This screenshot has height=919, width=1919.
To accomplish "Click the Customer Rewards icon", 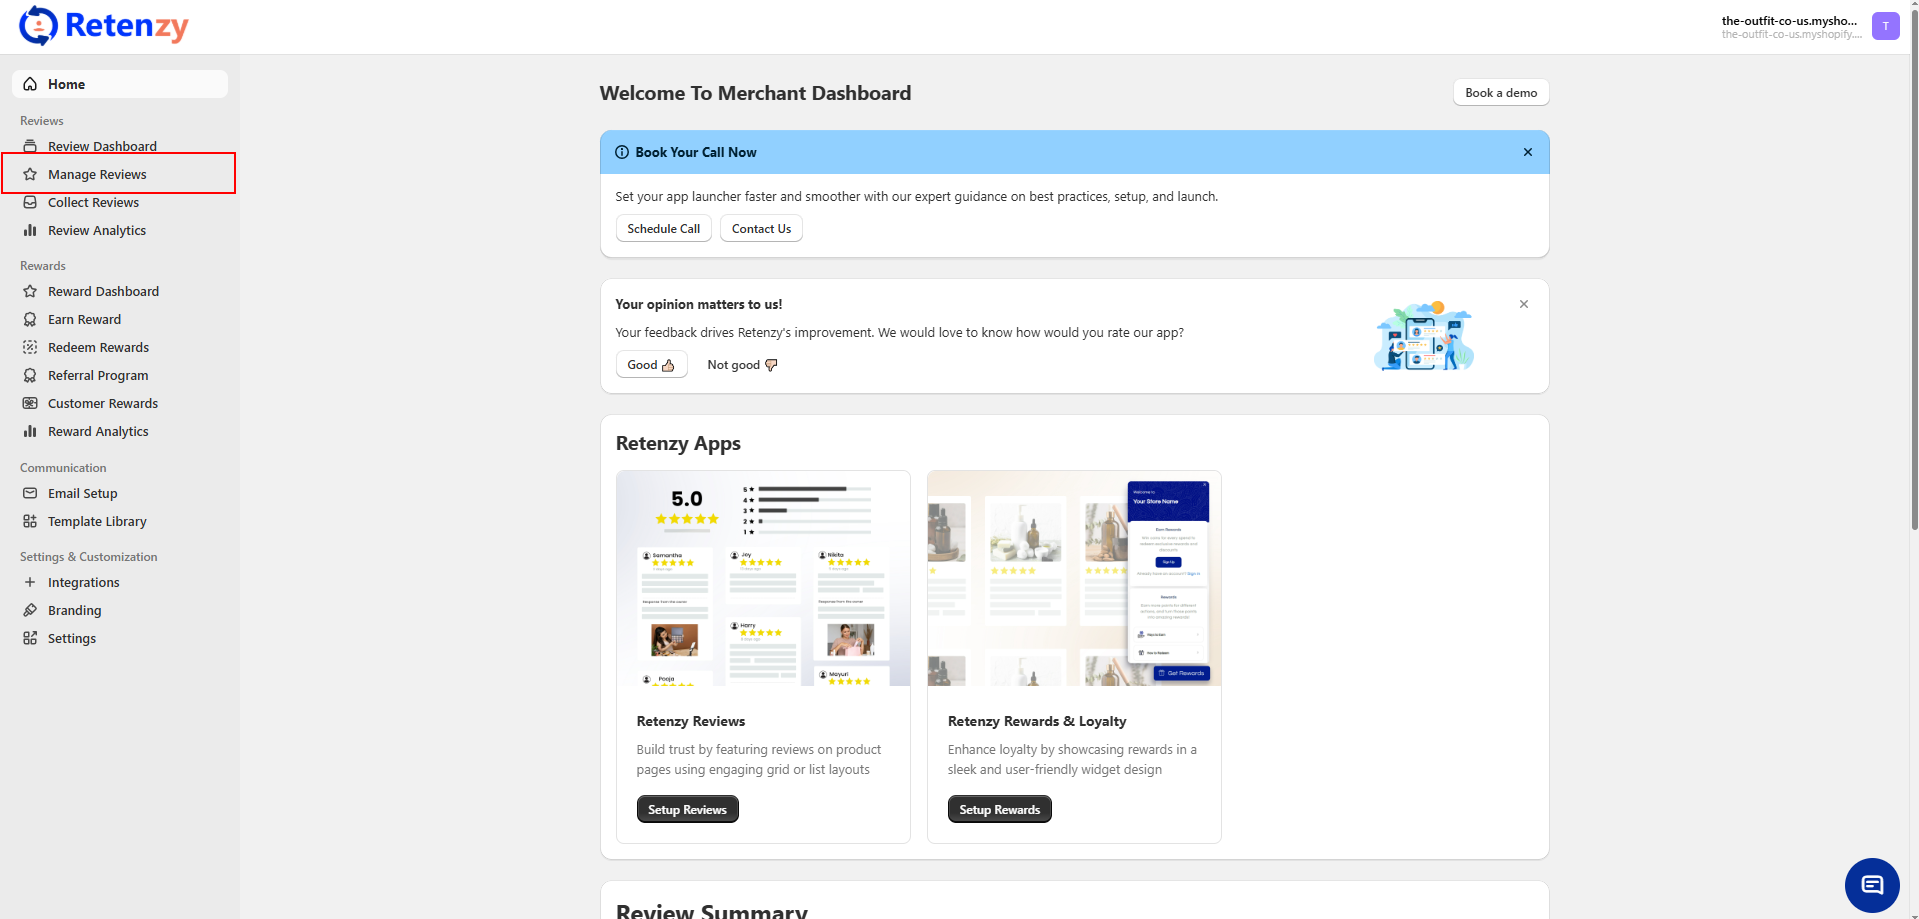I will [x=30, y=403].
